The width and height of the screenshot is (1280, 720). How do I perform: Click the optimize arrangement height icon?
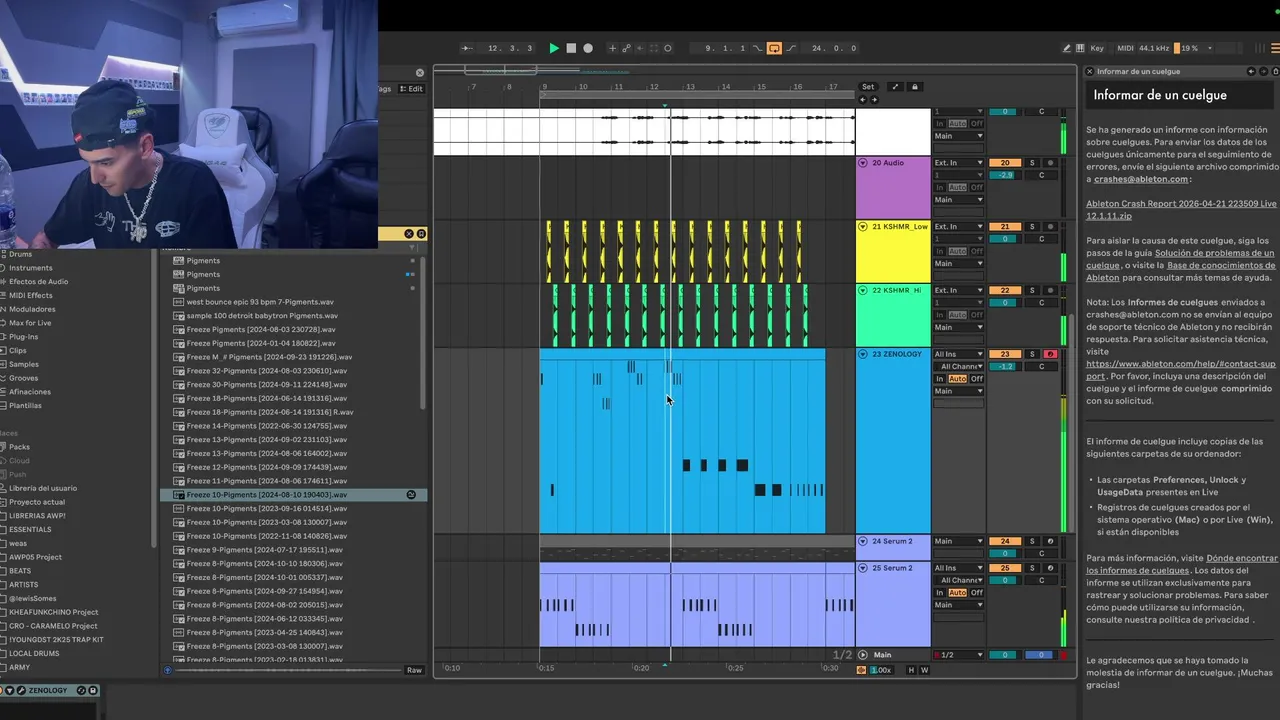click(895, 87)
